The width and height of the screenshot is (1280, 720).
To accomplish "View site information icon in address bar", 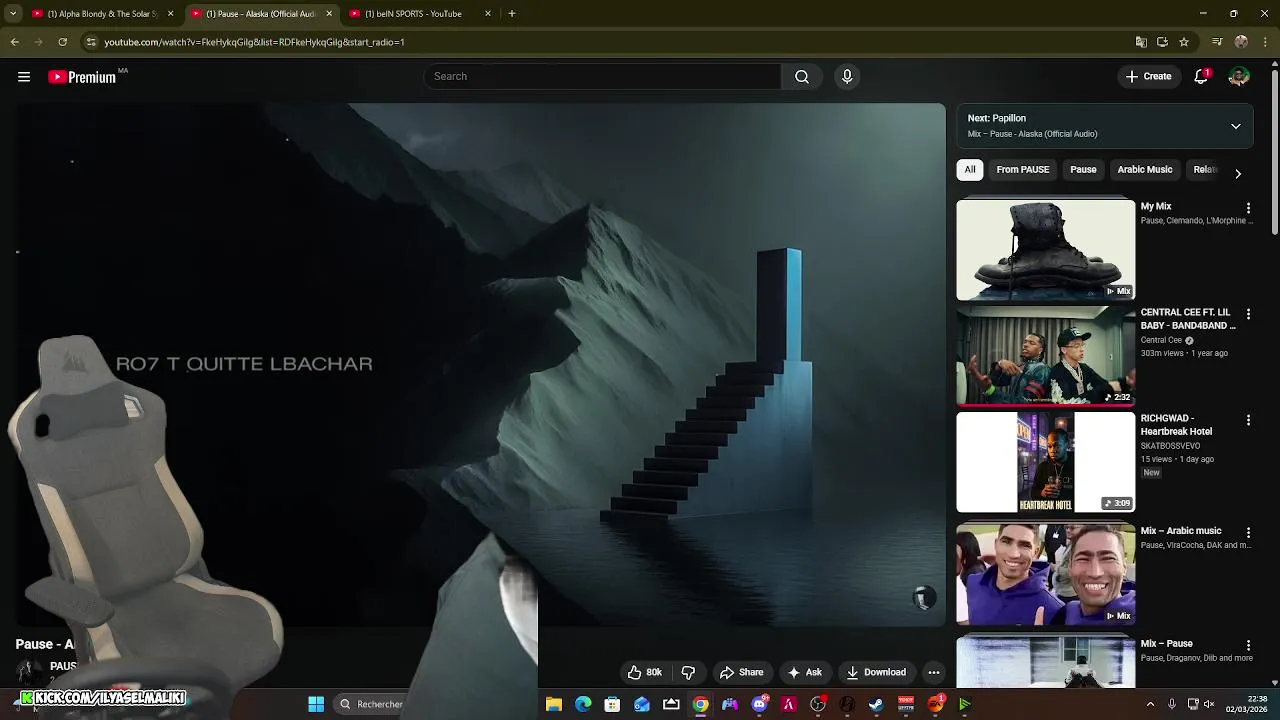I will pos(91,42).
